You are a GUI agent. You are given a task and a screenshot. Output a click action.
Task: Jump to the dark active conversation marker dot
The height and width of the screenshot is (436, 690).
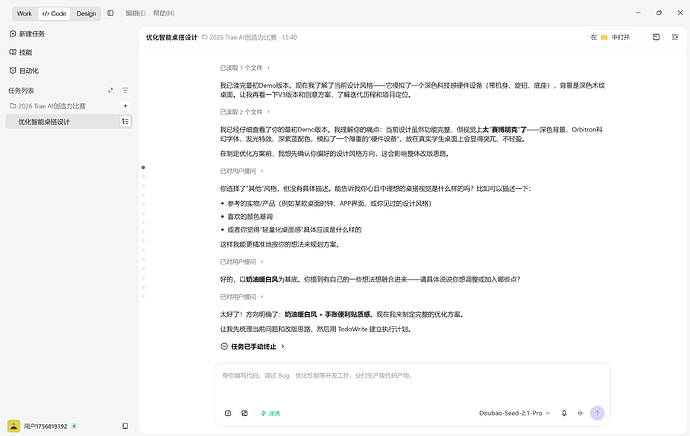pyautogui.click(x=143, y=168)
